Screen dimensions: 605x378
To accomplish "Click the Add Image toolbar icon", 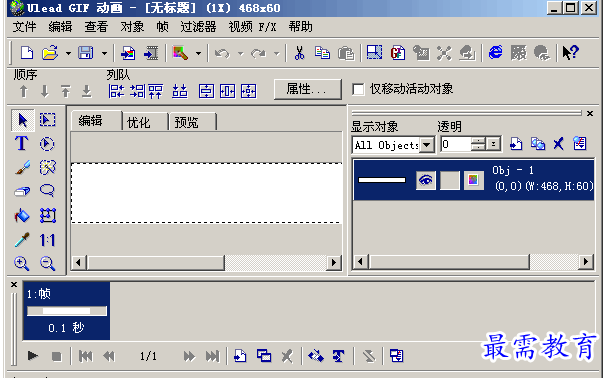I will [x=128, y=53].
